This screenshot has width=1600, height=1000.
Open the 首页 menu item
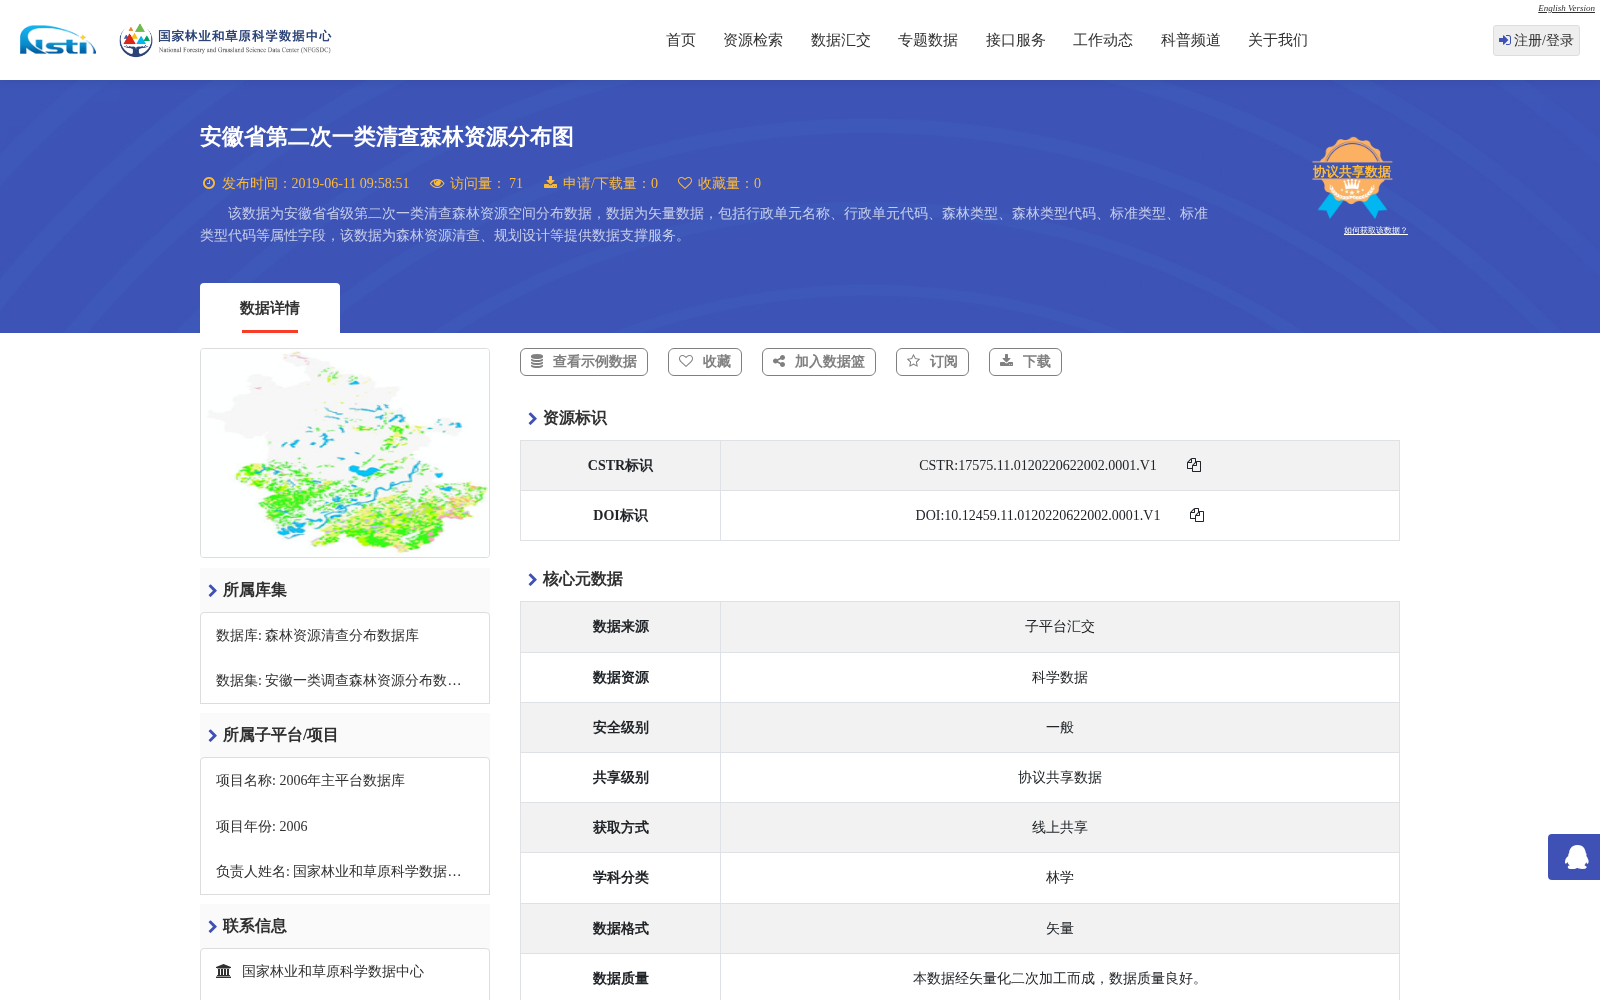point(681,40)
